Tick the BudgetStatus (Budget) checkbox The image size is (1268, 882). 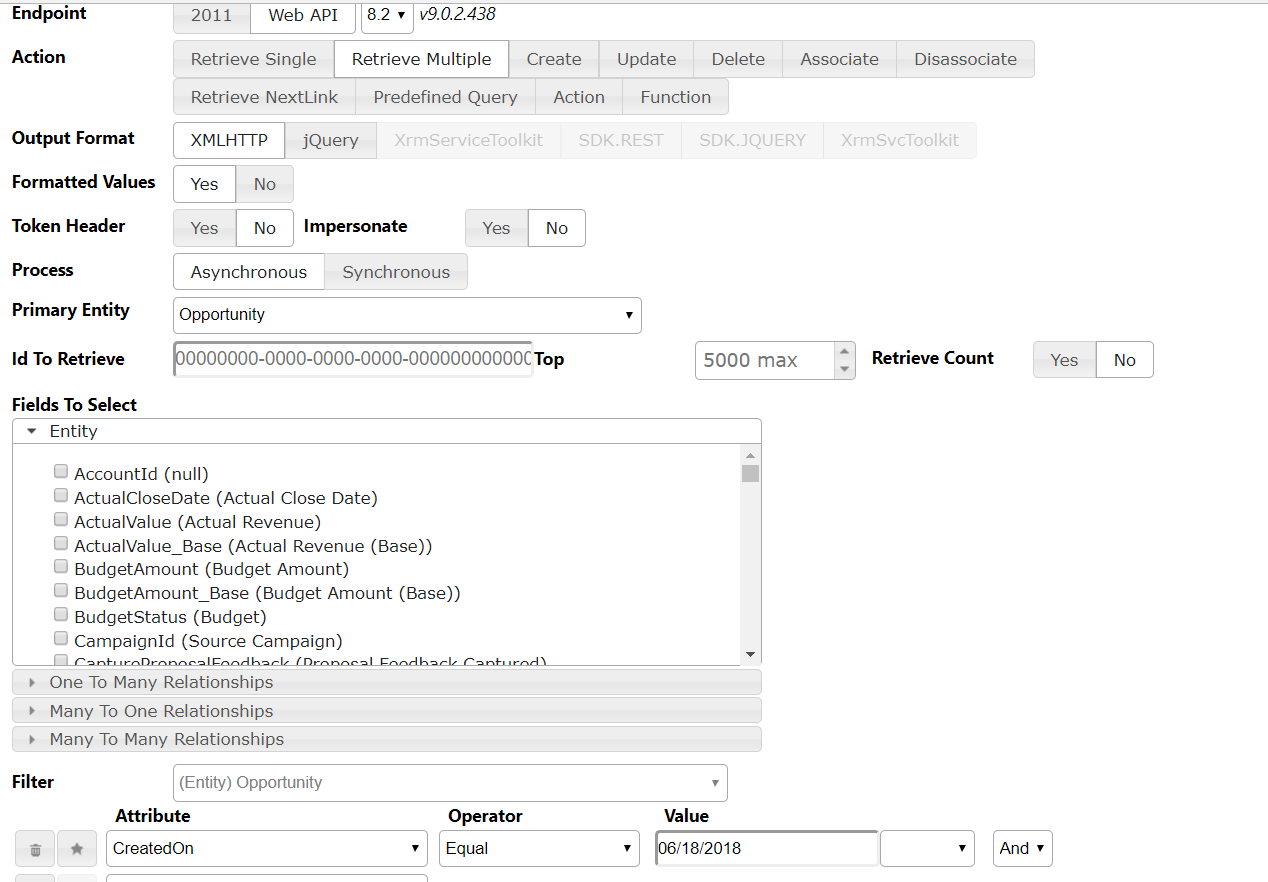click(62, 615)
